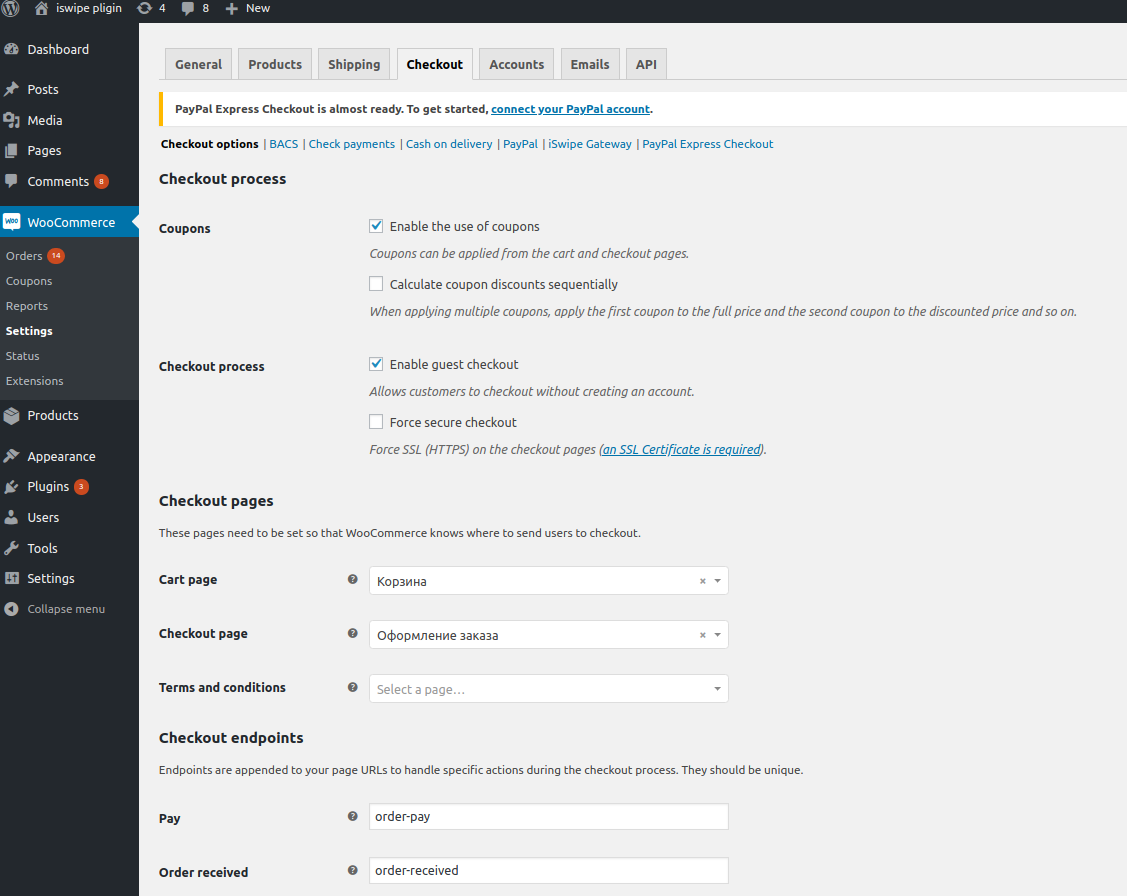
Task: Click the Settings sliders icon in sidebar
Action: point(12,578)
